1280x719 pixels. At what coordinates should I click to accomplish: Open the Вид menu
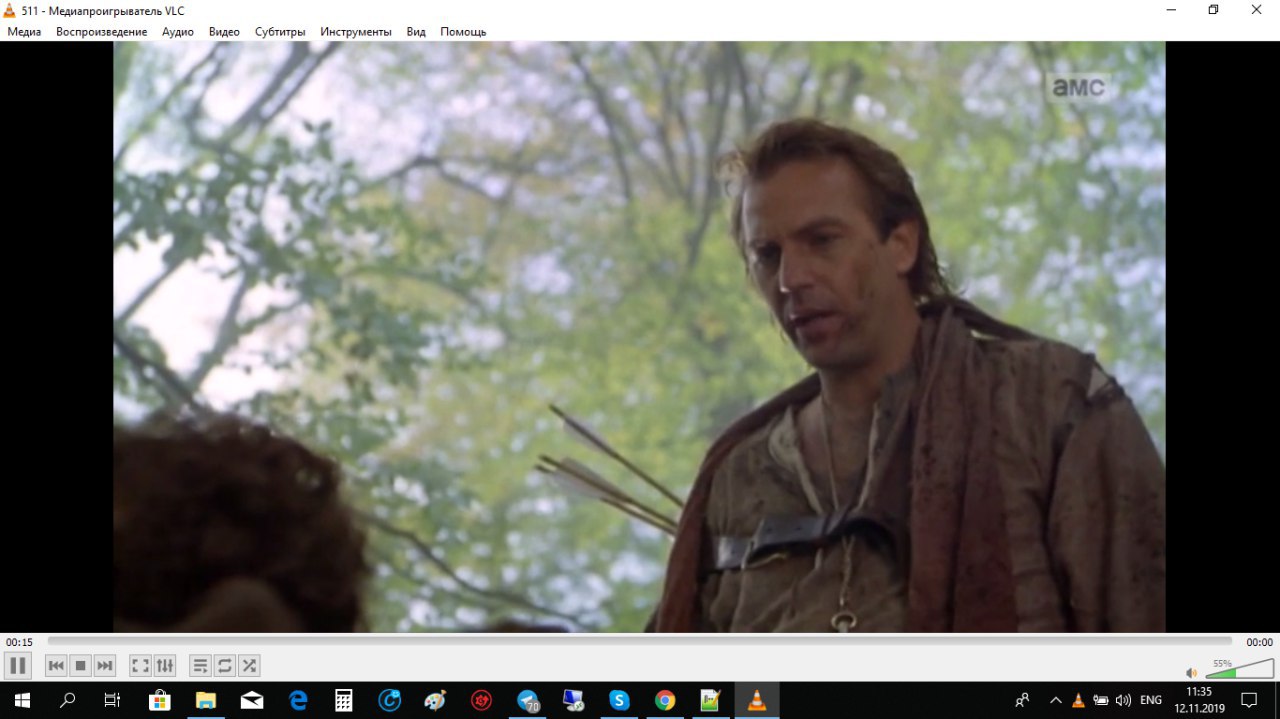point(416,31)
